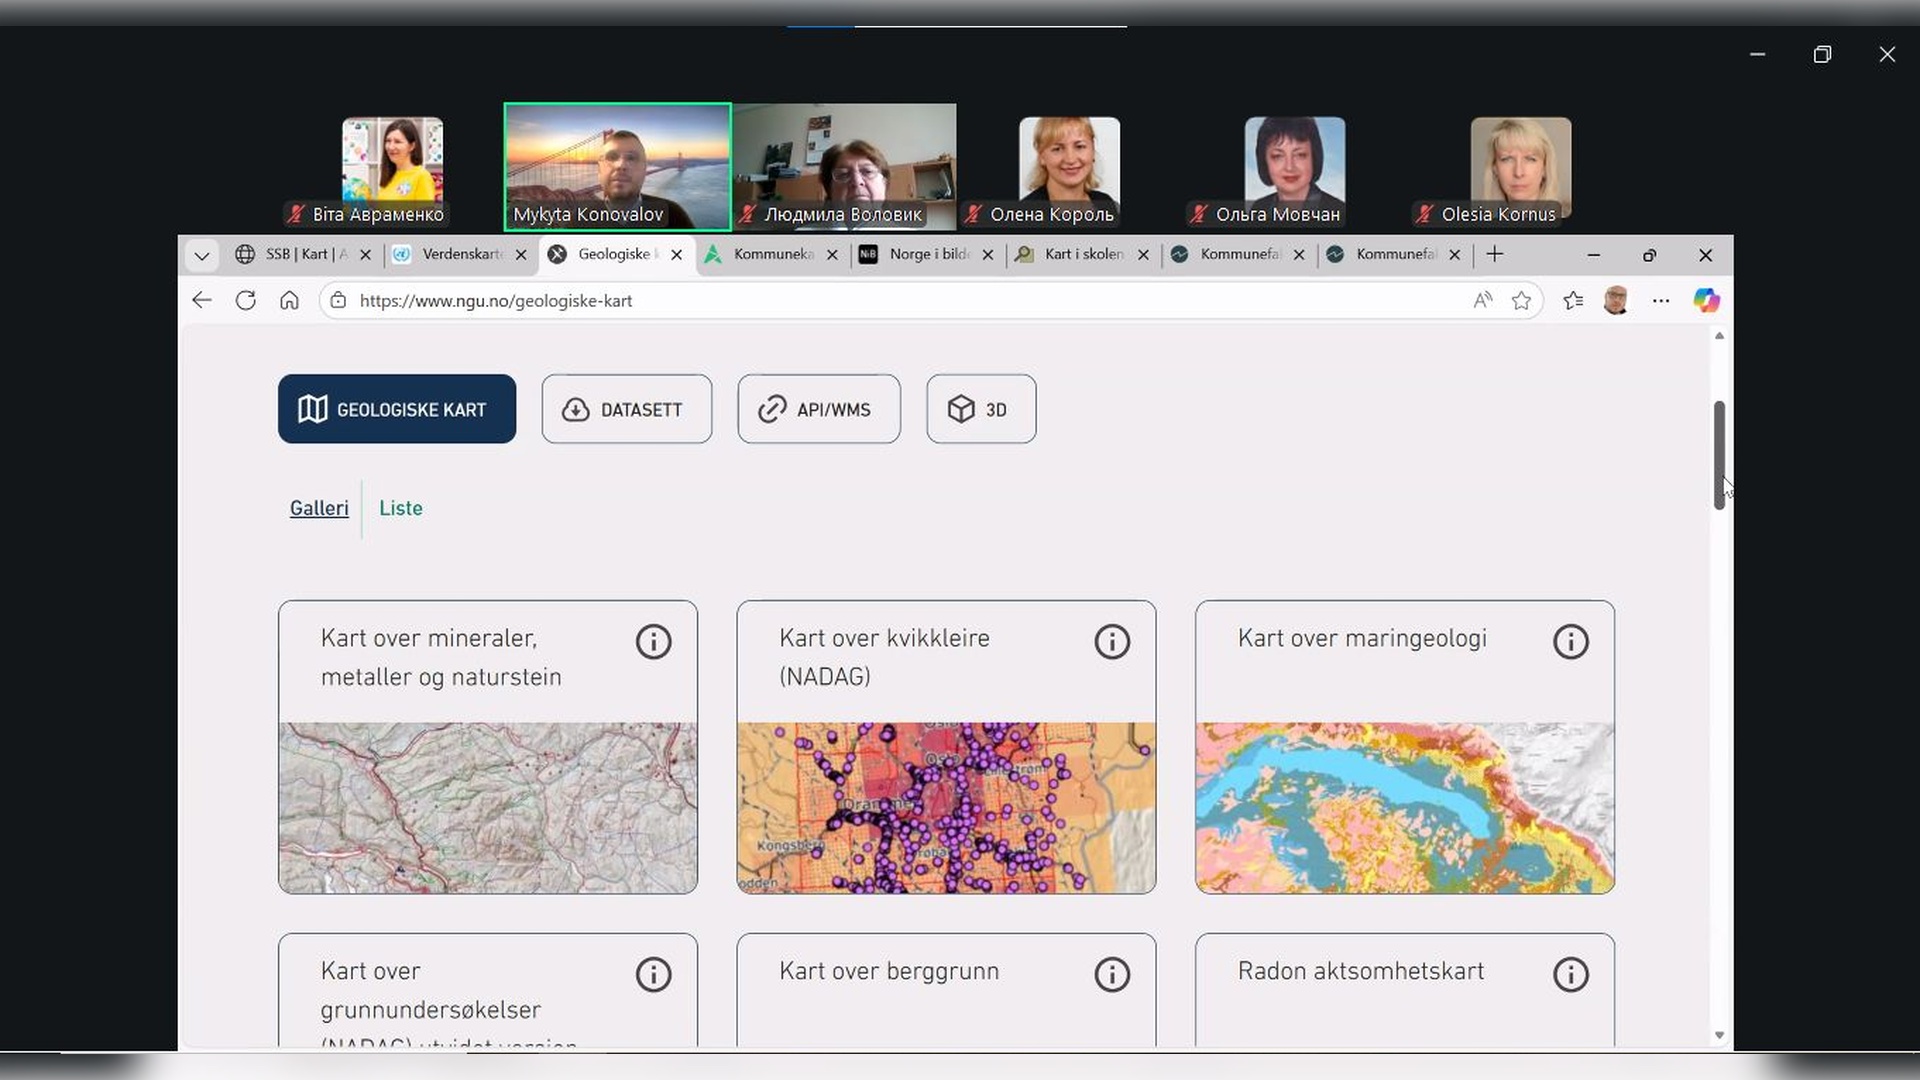1920x1080 pixels.
Task: Open info icon for Radon aktsomhetskart
Action: [x=1570, y=975]
